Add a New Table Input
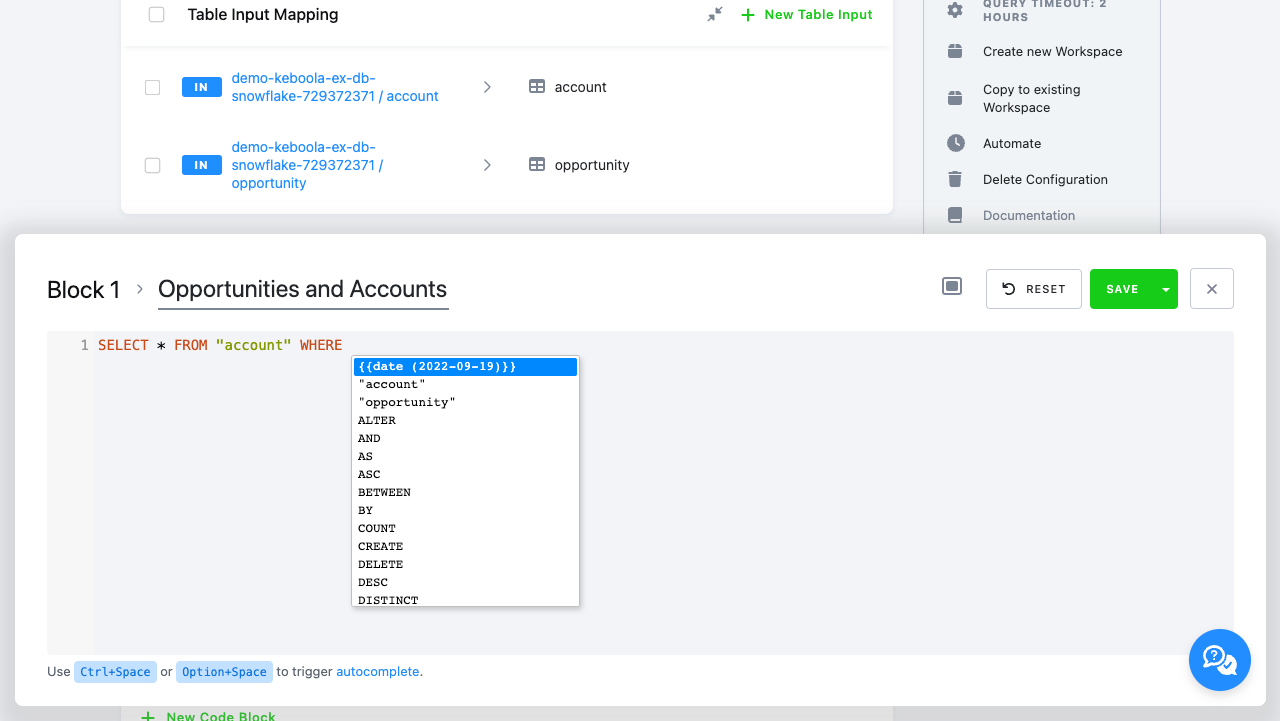 tap(806, 14)
